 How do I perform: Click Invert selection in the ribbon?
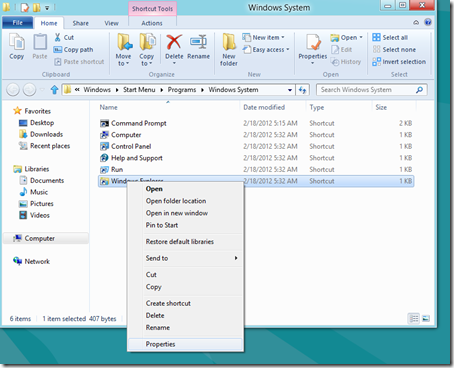[399, 62]
